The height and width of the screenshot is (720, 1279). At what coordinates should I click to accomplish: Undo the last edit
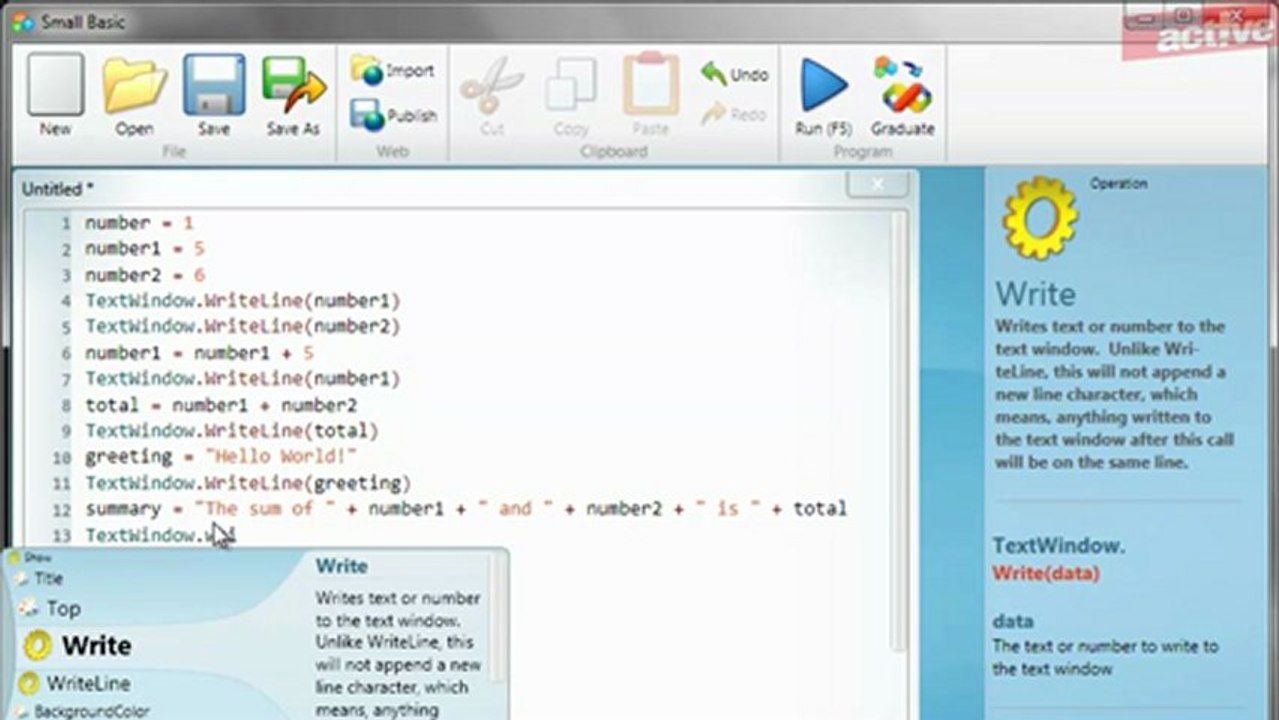(x=734, y=74)
